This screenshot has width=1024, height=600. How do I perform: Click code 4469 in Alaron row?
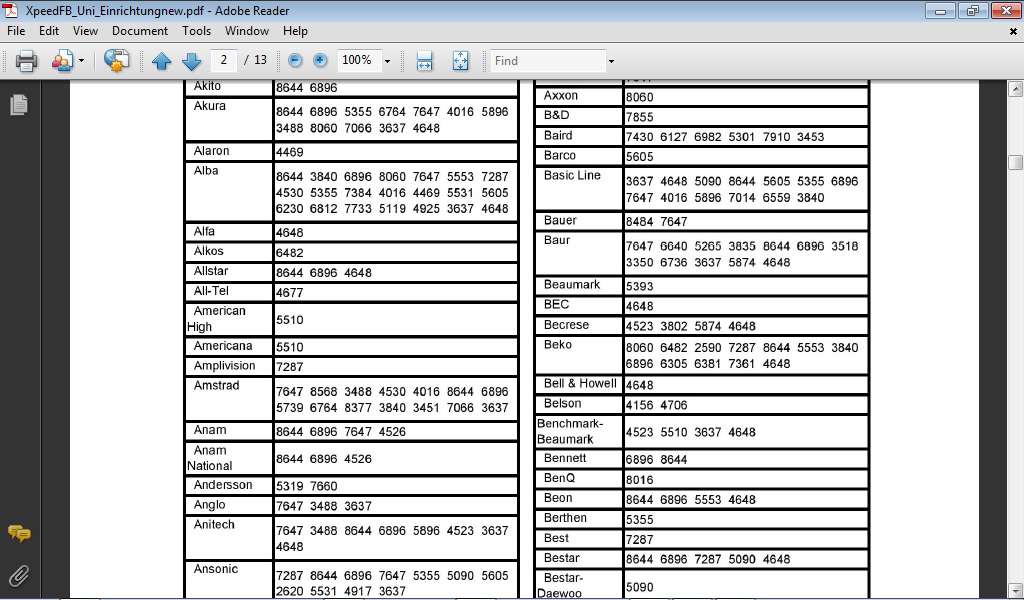click(x=289, y=152)
